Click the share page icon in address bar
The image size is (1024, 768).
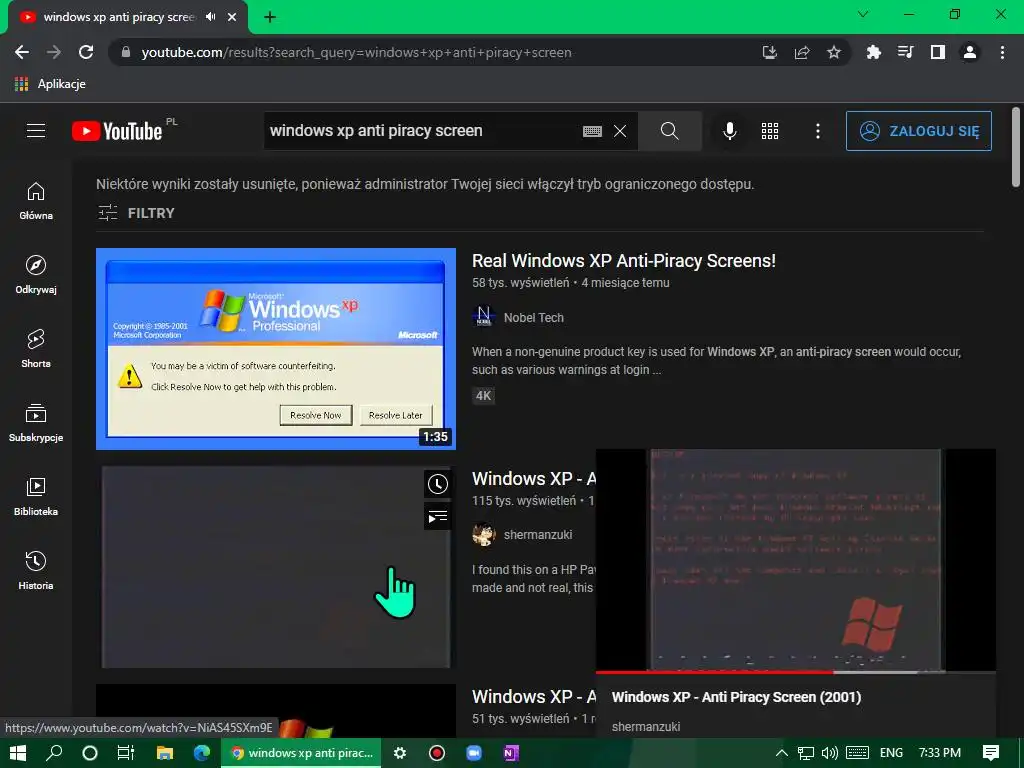coord(802,52)
